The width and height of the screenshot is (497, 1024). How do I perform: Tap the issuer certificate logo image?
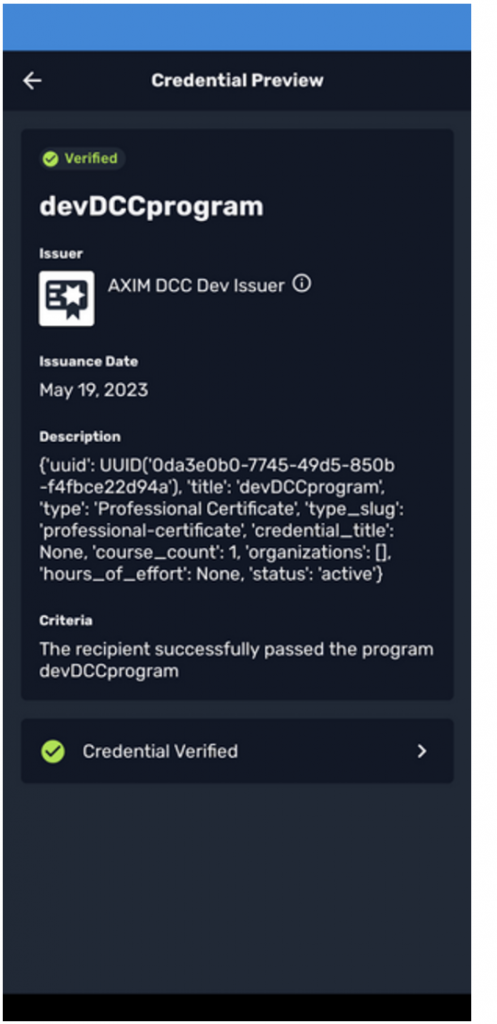67,298
